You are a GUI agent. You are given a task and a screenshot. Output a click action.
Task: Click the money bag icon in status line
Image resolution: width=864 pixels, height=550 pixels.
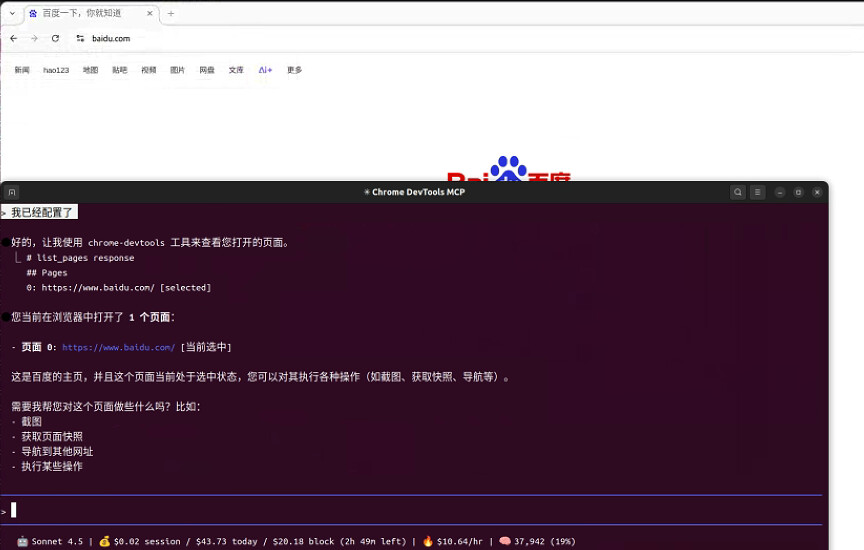point(104,541)
